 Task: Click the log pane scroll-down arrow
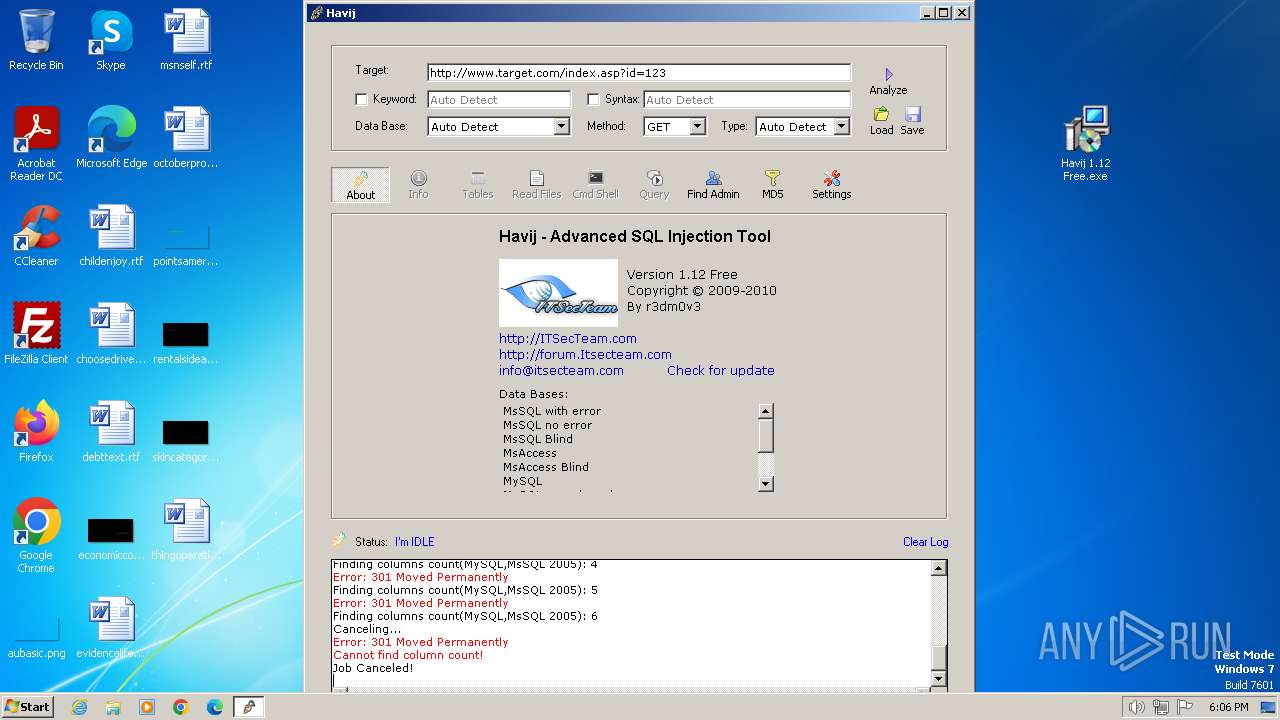coord(938,678)
